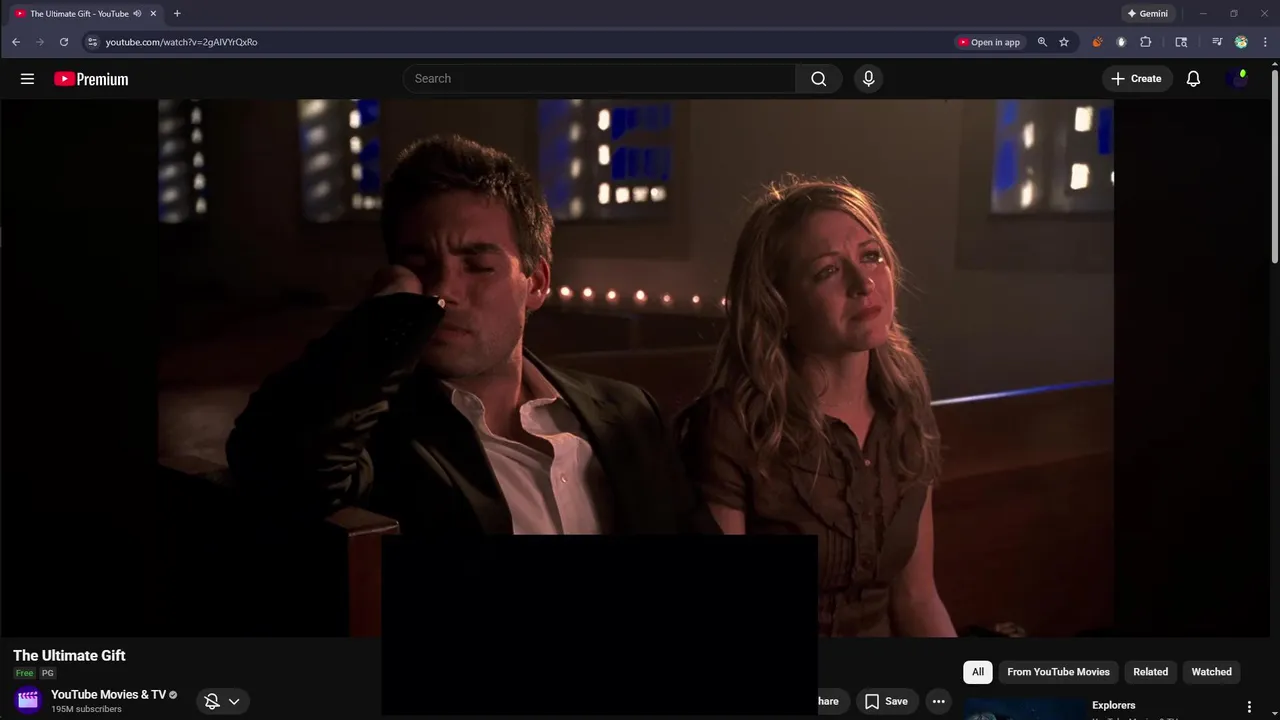Close The Ultimate Gift tab
The width and height of the screenshot is (1280, 720).
pyautogui.click(x=153, y=14)
